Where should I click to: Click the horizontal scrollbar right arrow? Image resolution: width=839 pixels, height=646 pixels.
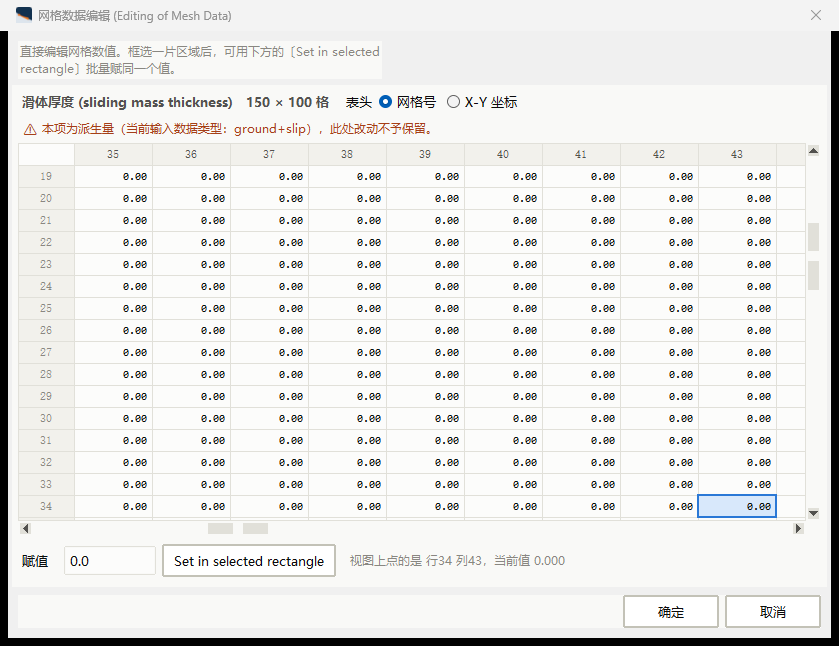798,528
